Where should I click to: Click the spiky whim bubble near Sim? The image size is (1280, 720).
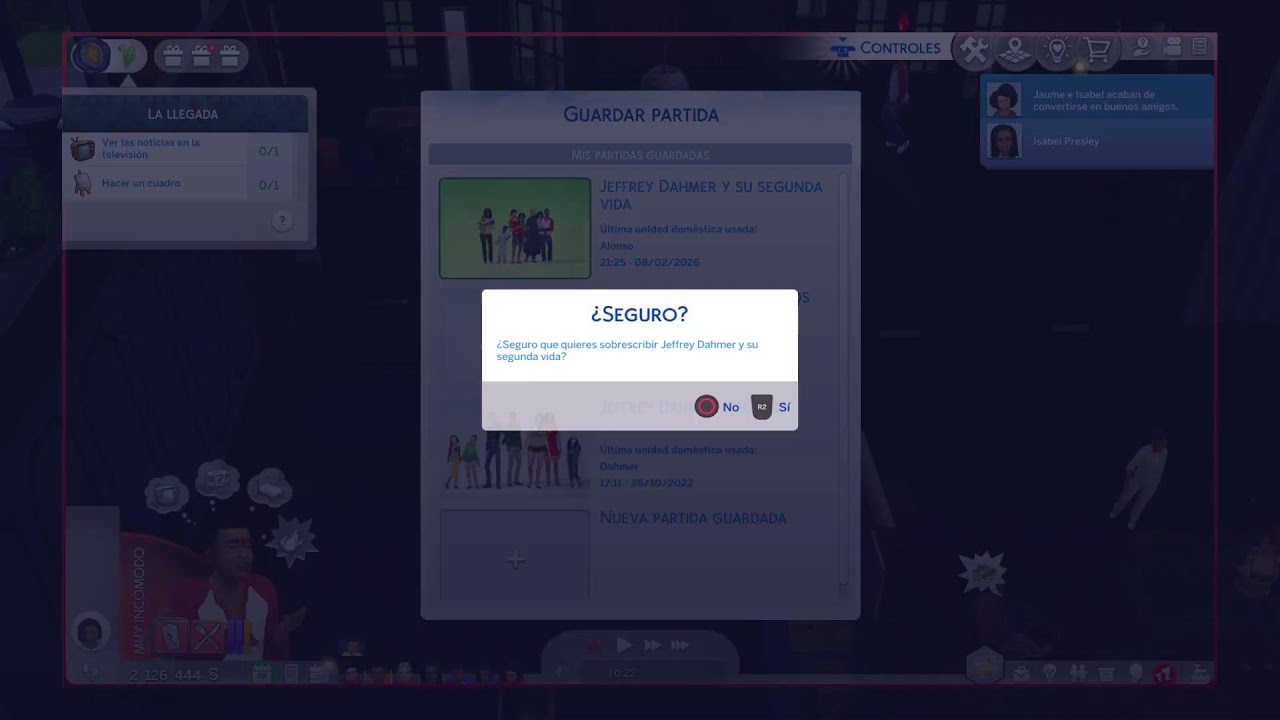(290, 539)
